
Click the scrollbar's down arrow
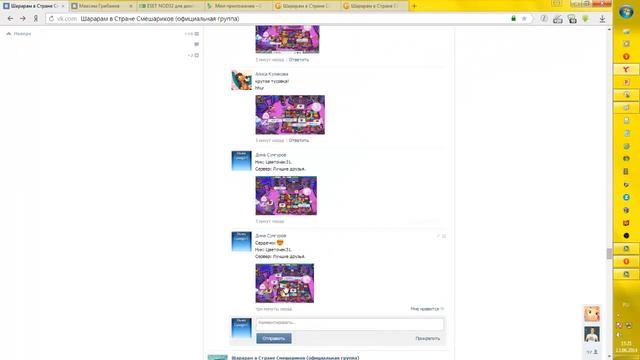(609, 357)
